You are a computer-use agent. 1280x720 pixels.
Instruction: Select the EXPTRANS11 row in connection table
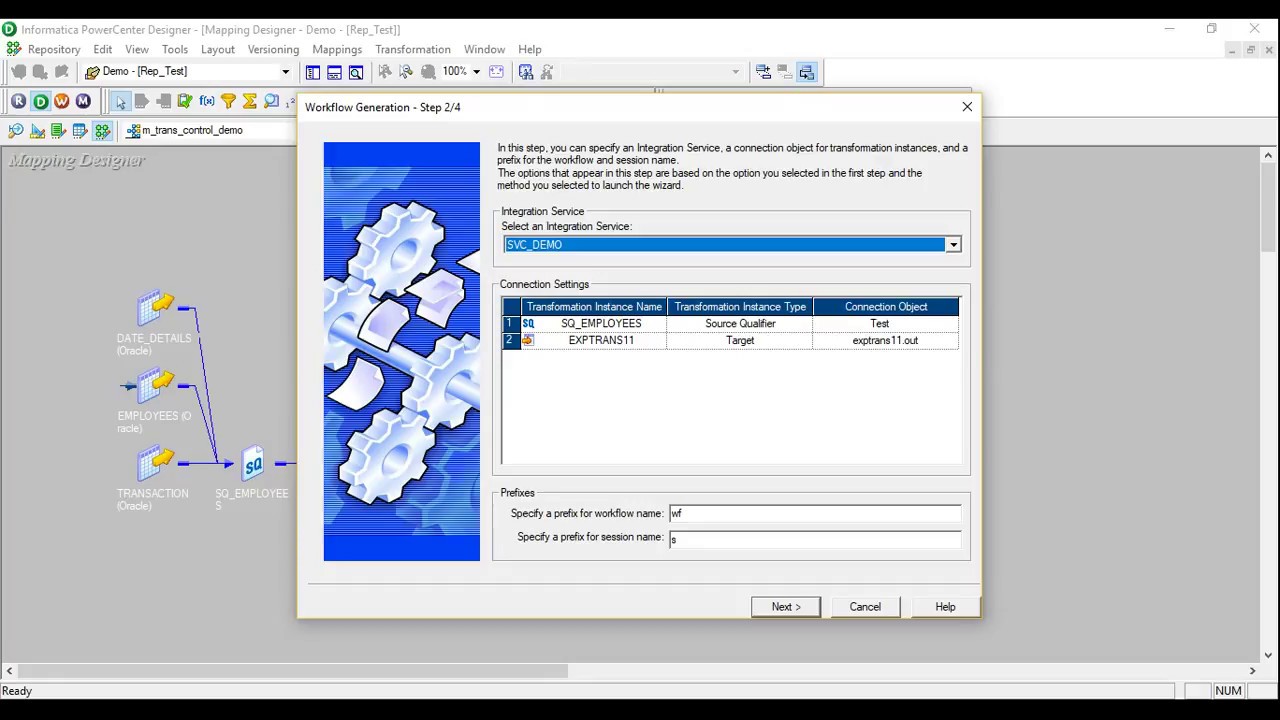click(x=730, y=341)
